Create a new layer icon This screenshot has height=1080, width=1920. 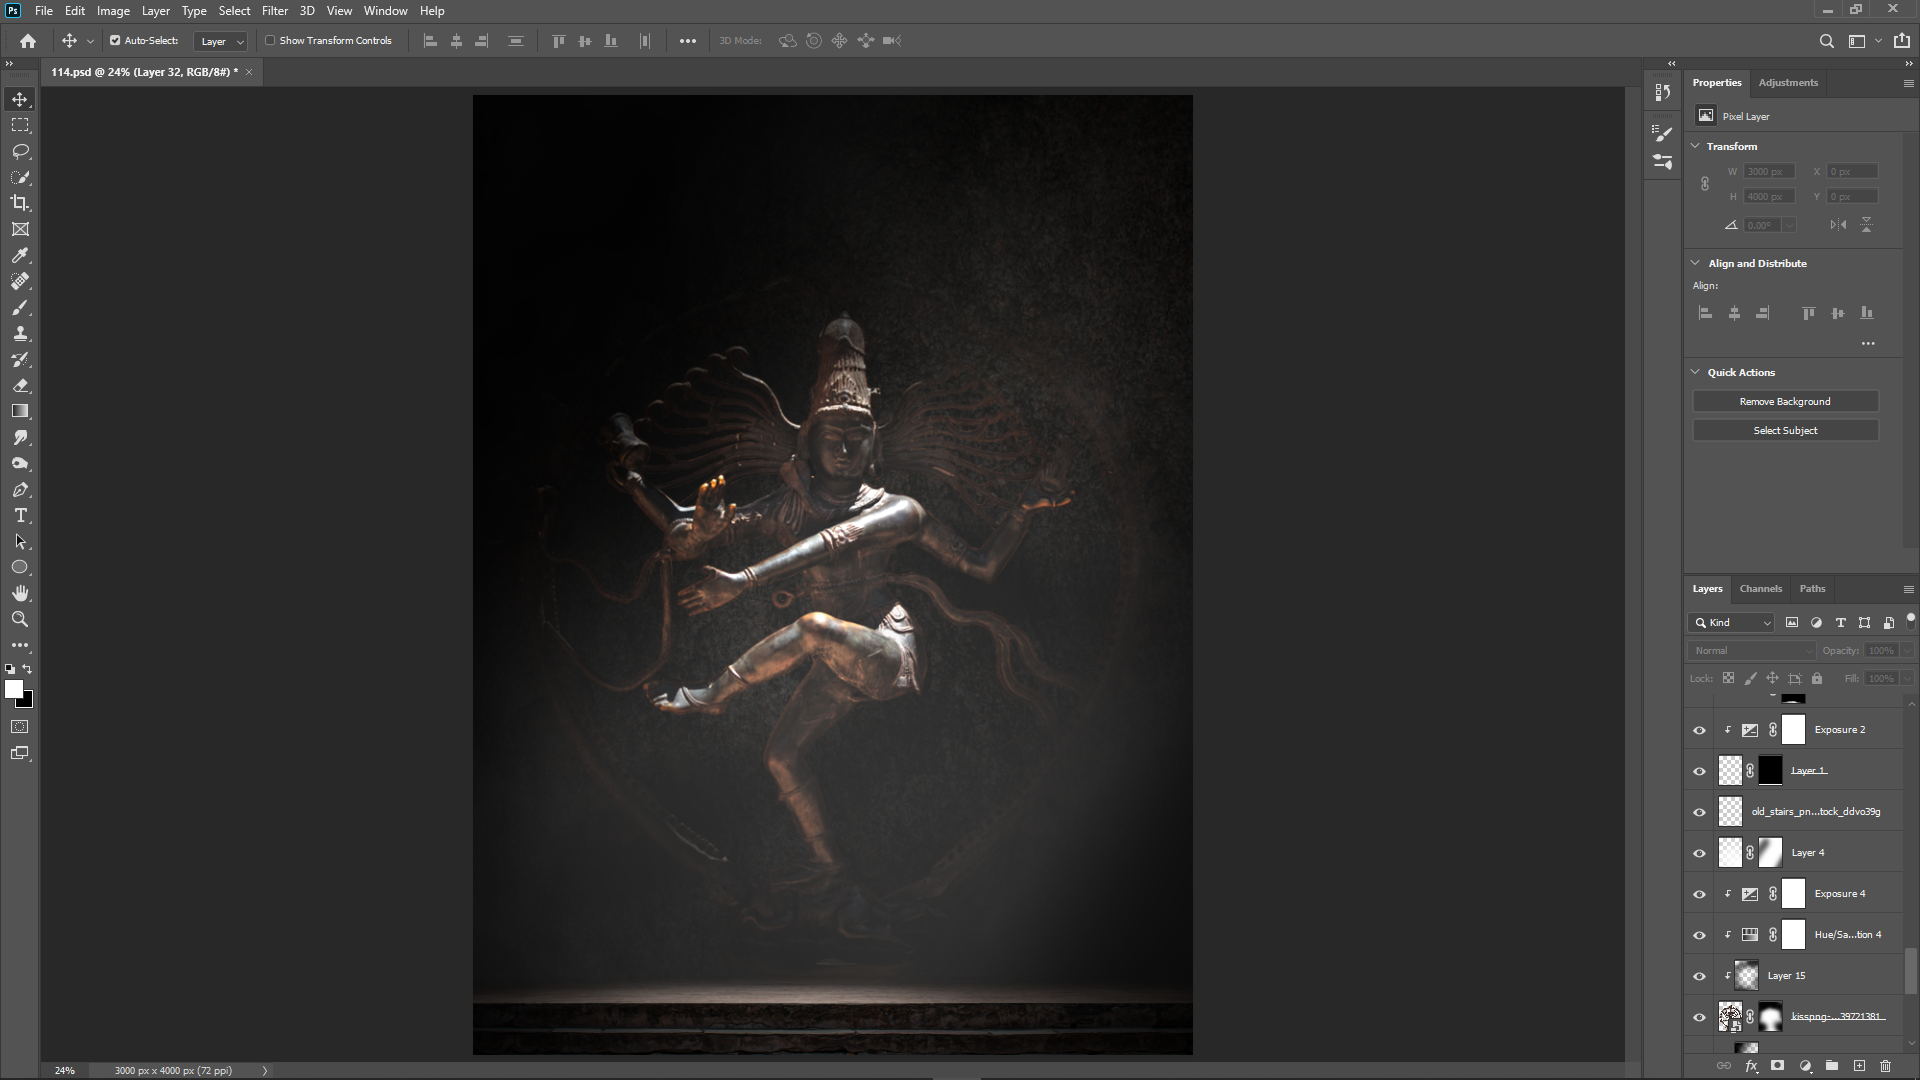pyautogui.click(x=1859, y=1066)
